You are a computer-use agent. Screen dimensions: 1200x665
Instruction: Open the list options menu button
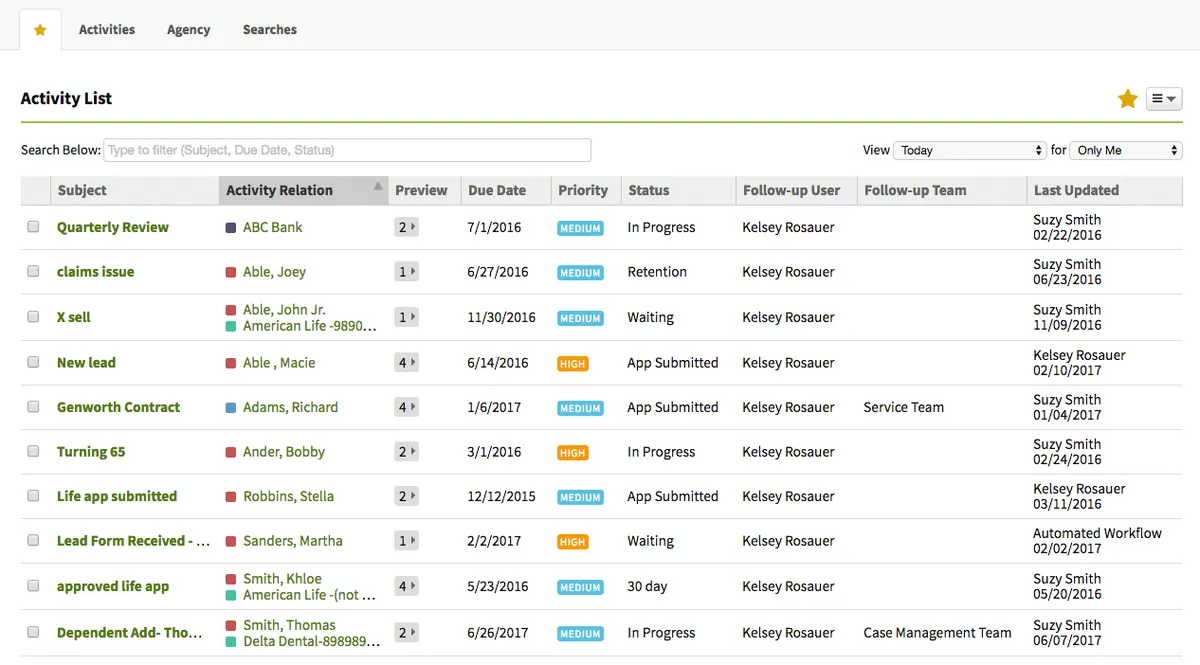(x=1164, y=99)
